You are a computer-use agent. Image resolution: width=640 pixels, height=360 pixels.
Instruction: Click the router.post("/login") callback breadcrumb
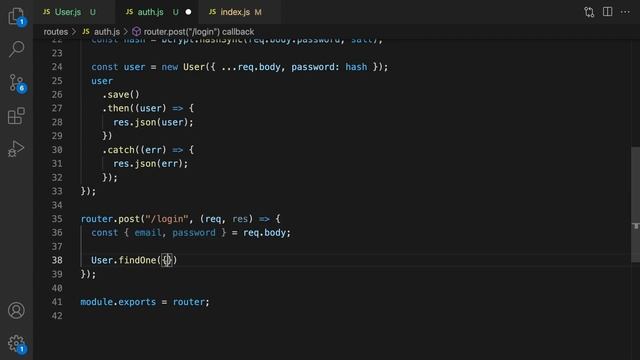pyautogui.click(x=199, y=32)
